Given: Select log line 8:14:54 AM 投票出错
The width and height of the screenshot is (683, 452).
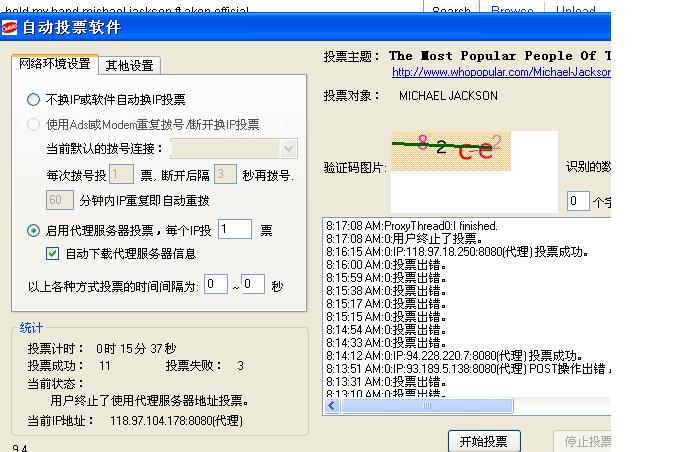Looking at the screenshot, I should tap(386, 330).
